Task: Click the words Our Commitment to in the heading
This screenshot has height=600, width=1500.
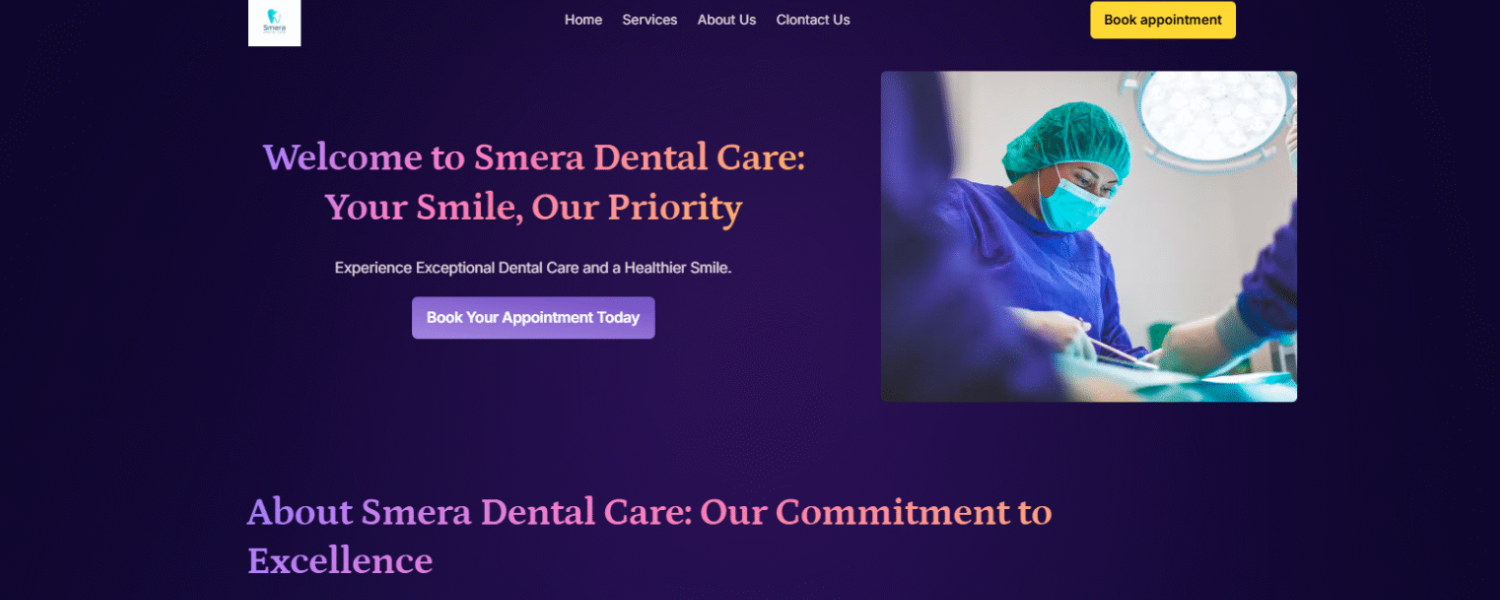Action: (876, 512)
